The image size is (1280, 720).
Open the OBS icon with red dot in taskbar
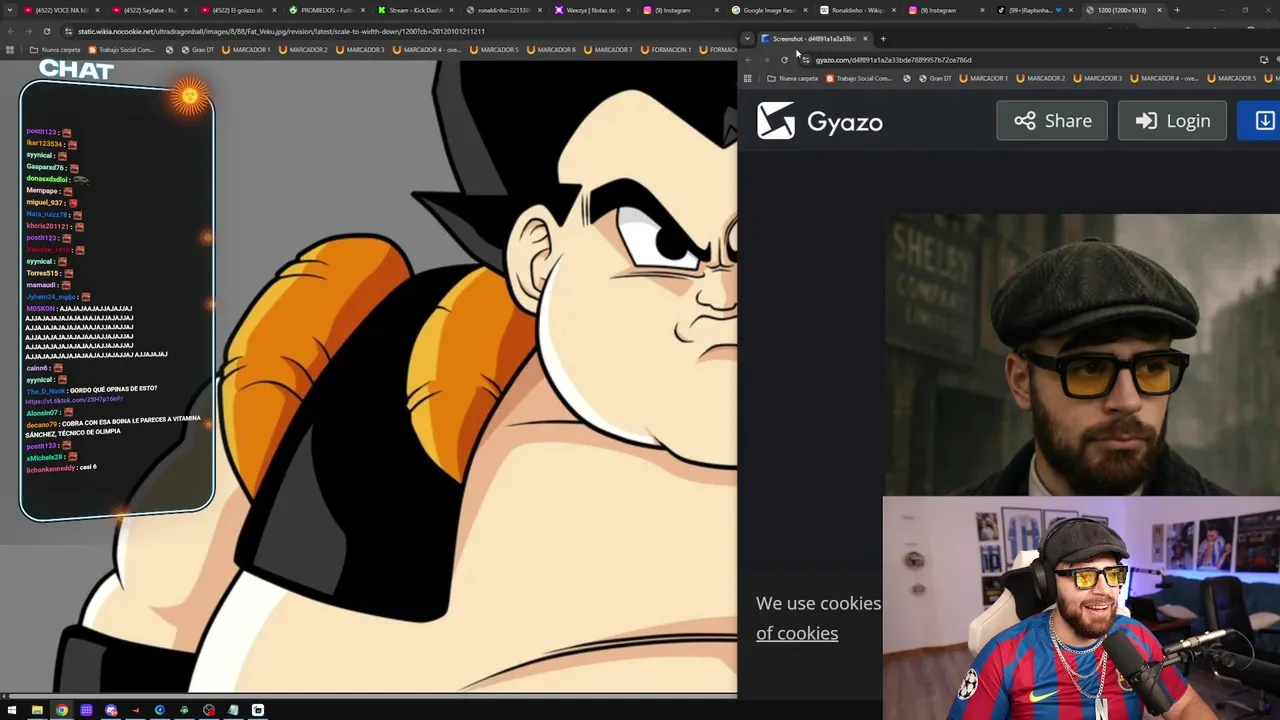click(x=209, y=711)
